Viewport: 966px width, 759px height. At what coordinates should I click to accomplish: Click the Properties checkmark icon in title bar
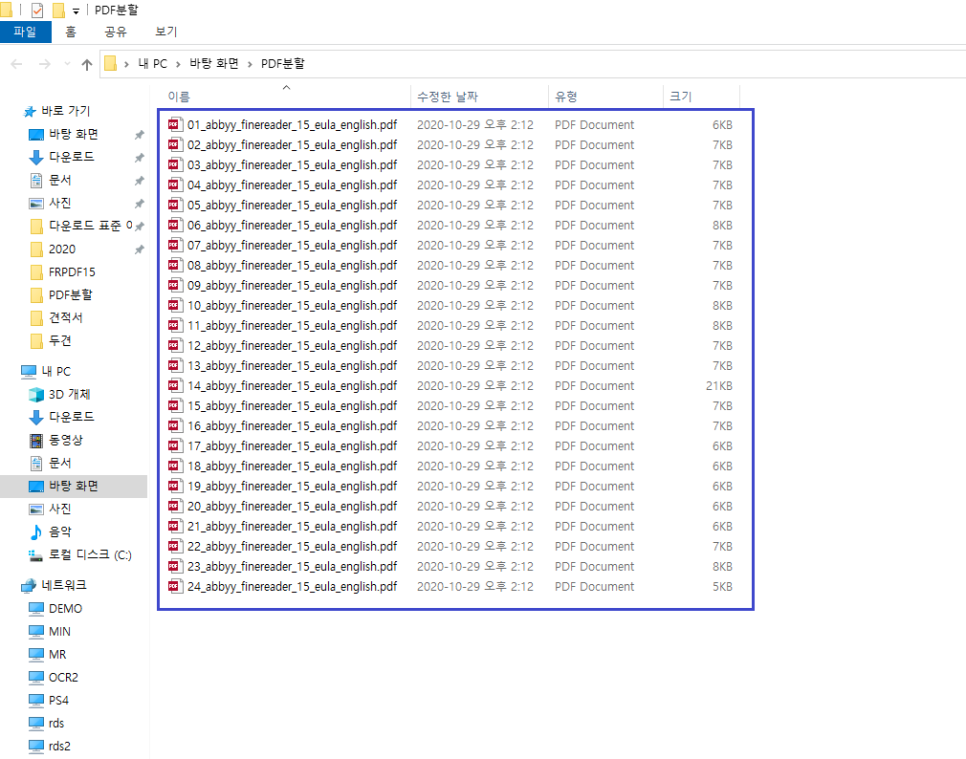(x=37, y=10)
